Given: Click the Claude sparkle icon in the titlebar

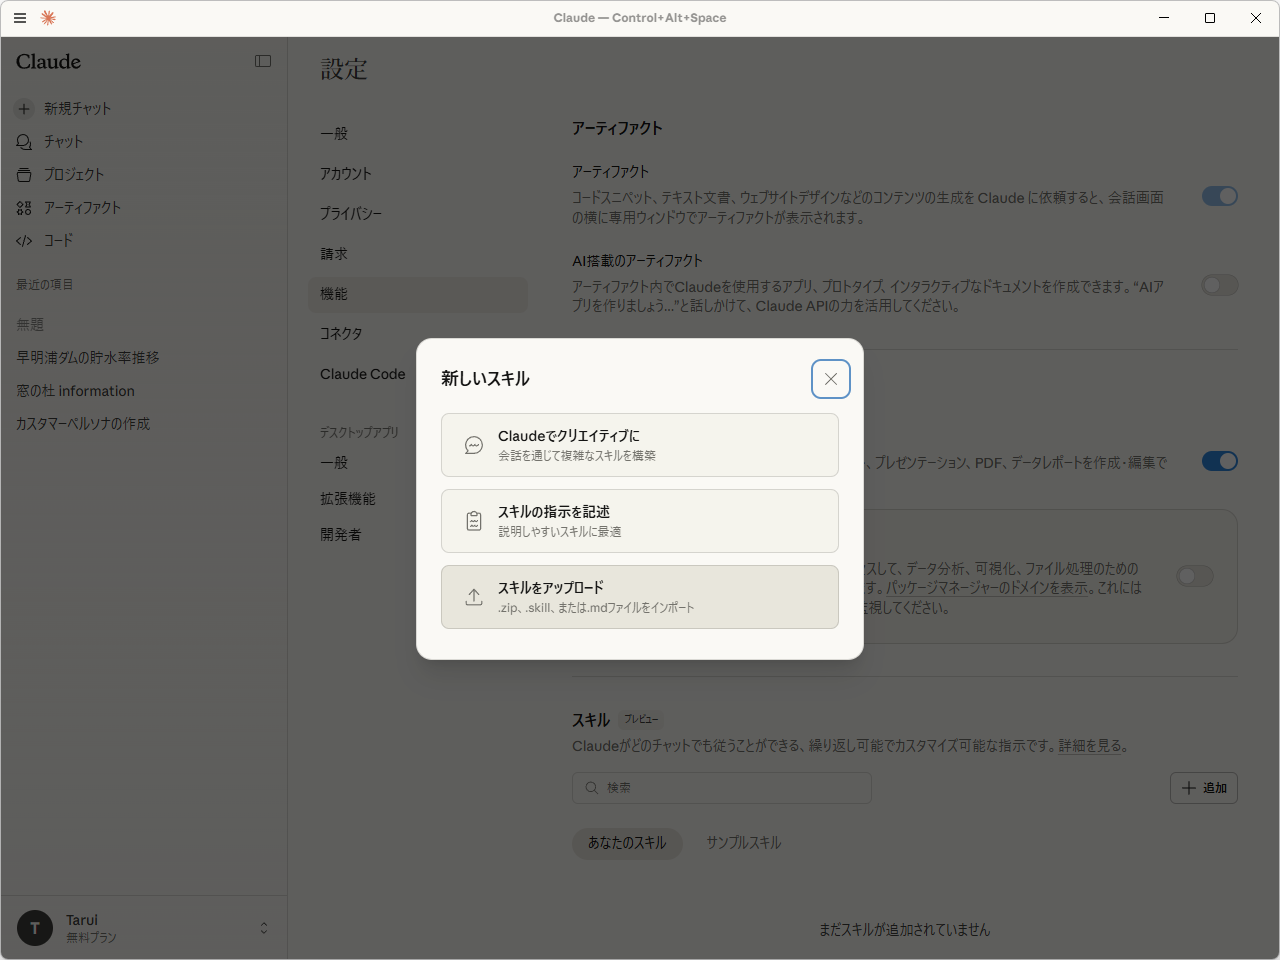Looking at the screenshot, I should tap(48, 17).
